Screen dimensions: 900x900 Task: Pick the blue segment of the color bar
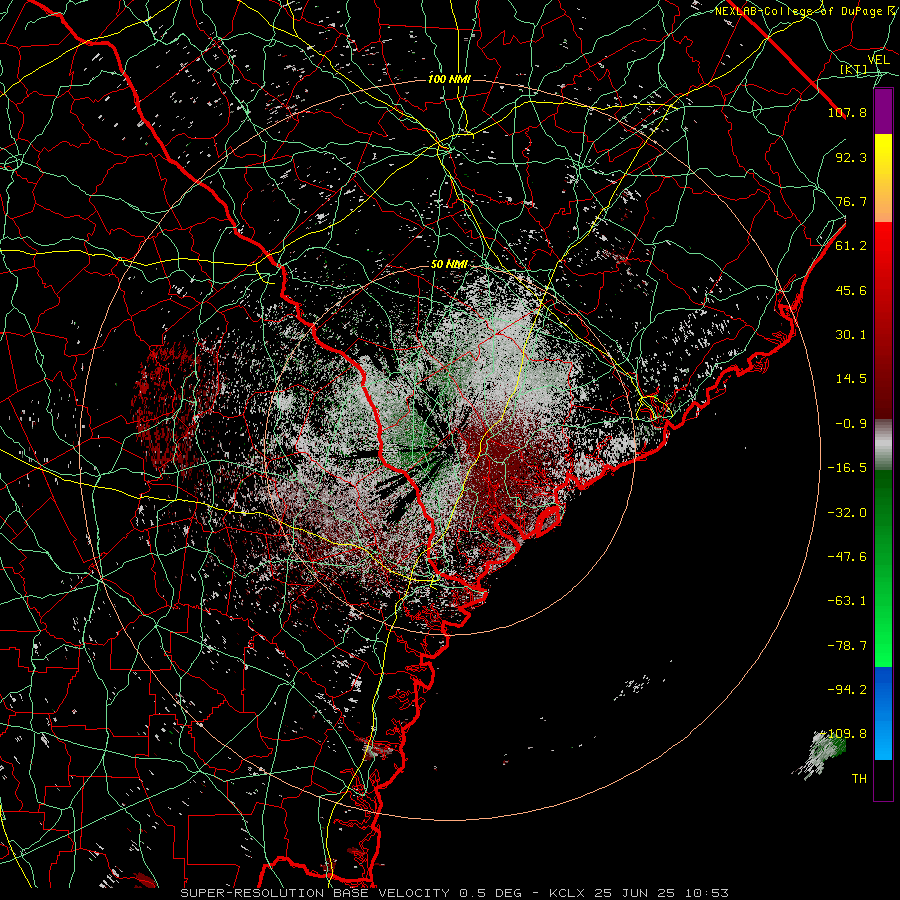pyautogui.click(x=883, y=713)
